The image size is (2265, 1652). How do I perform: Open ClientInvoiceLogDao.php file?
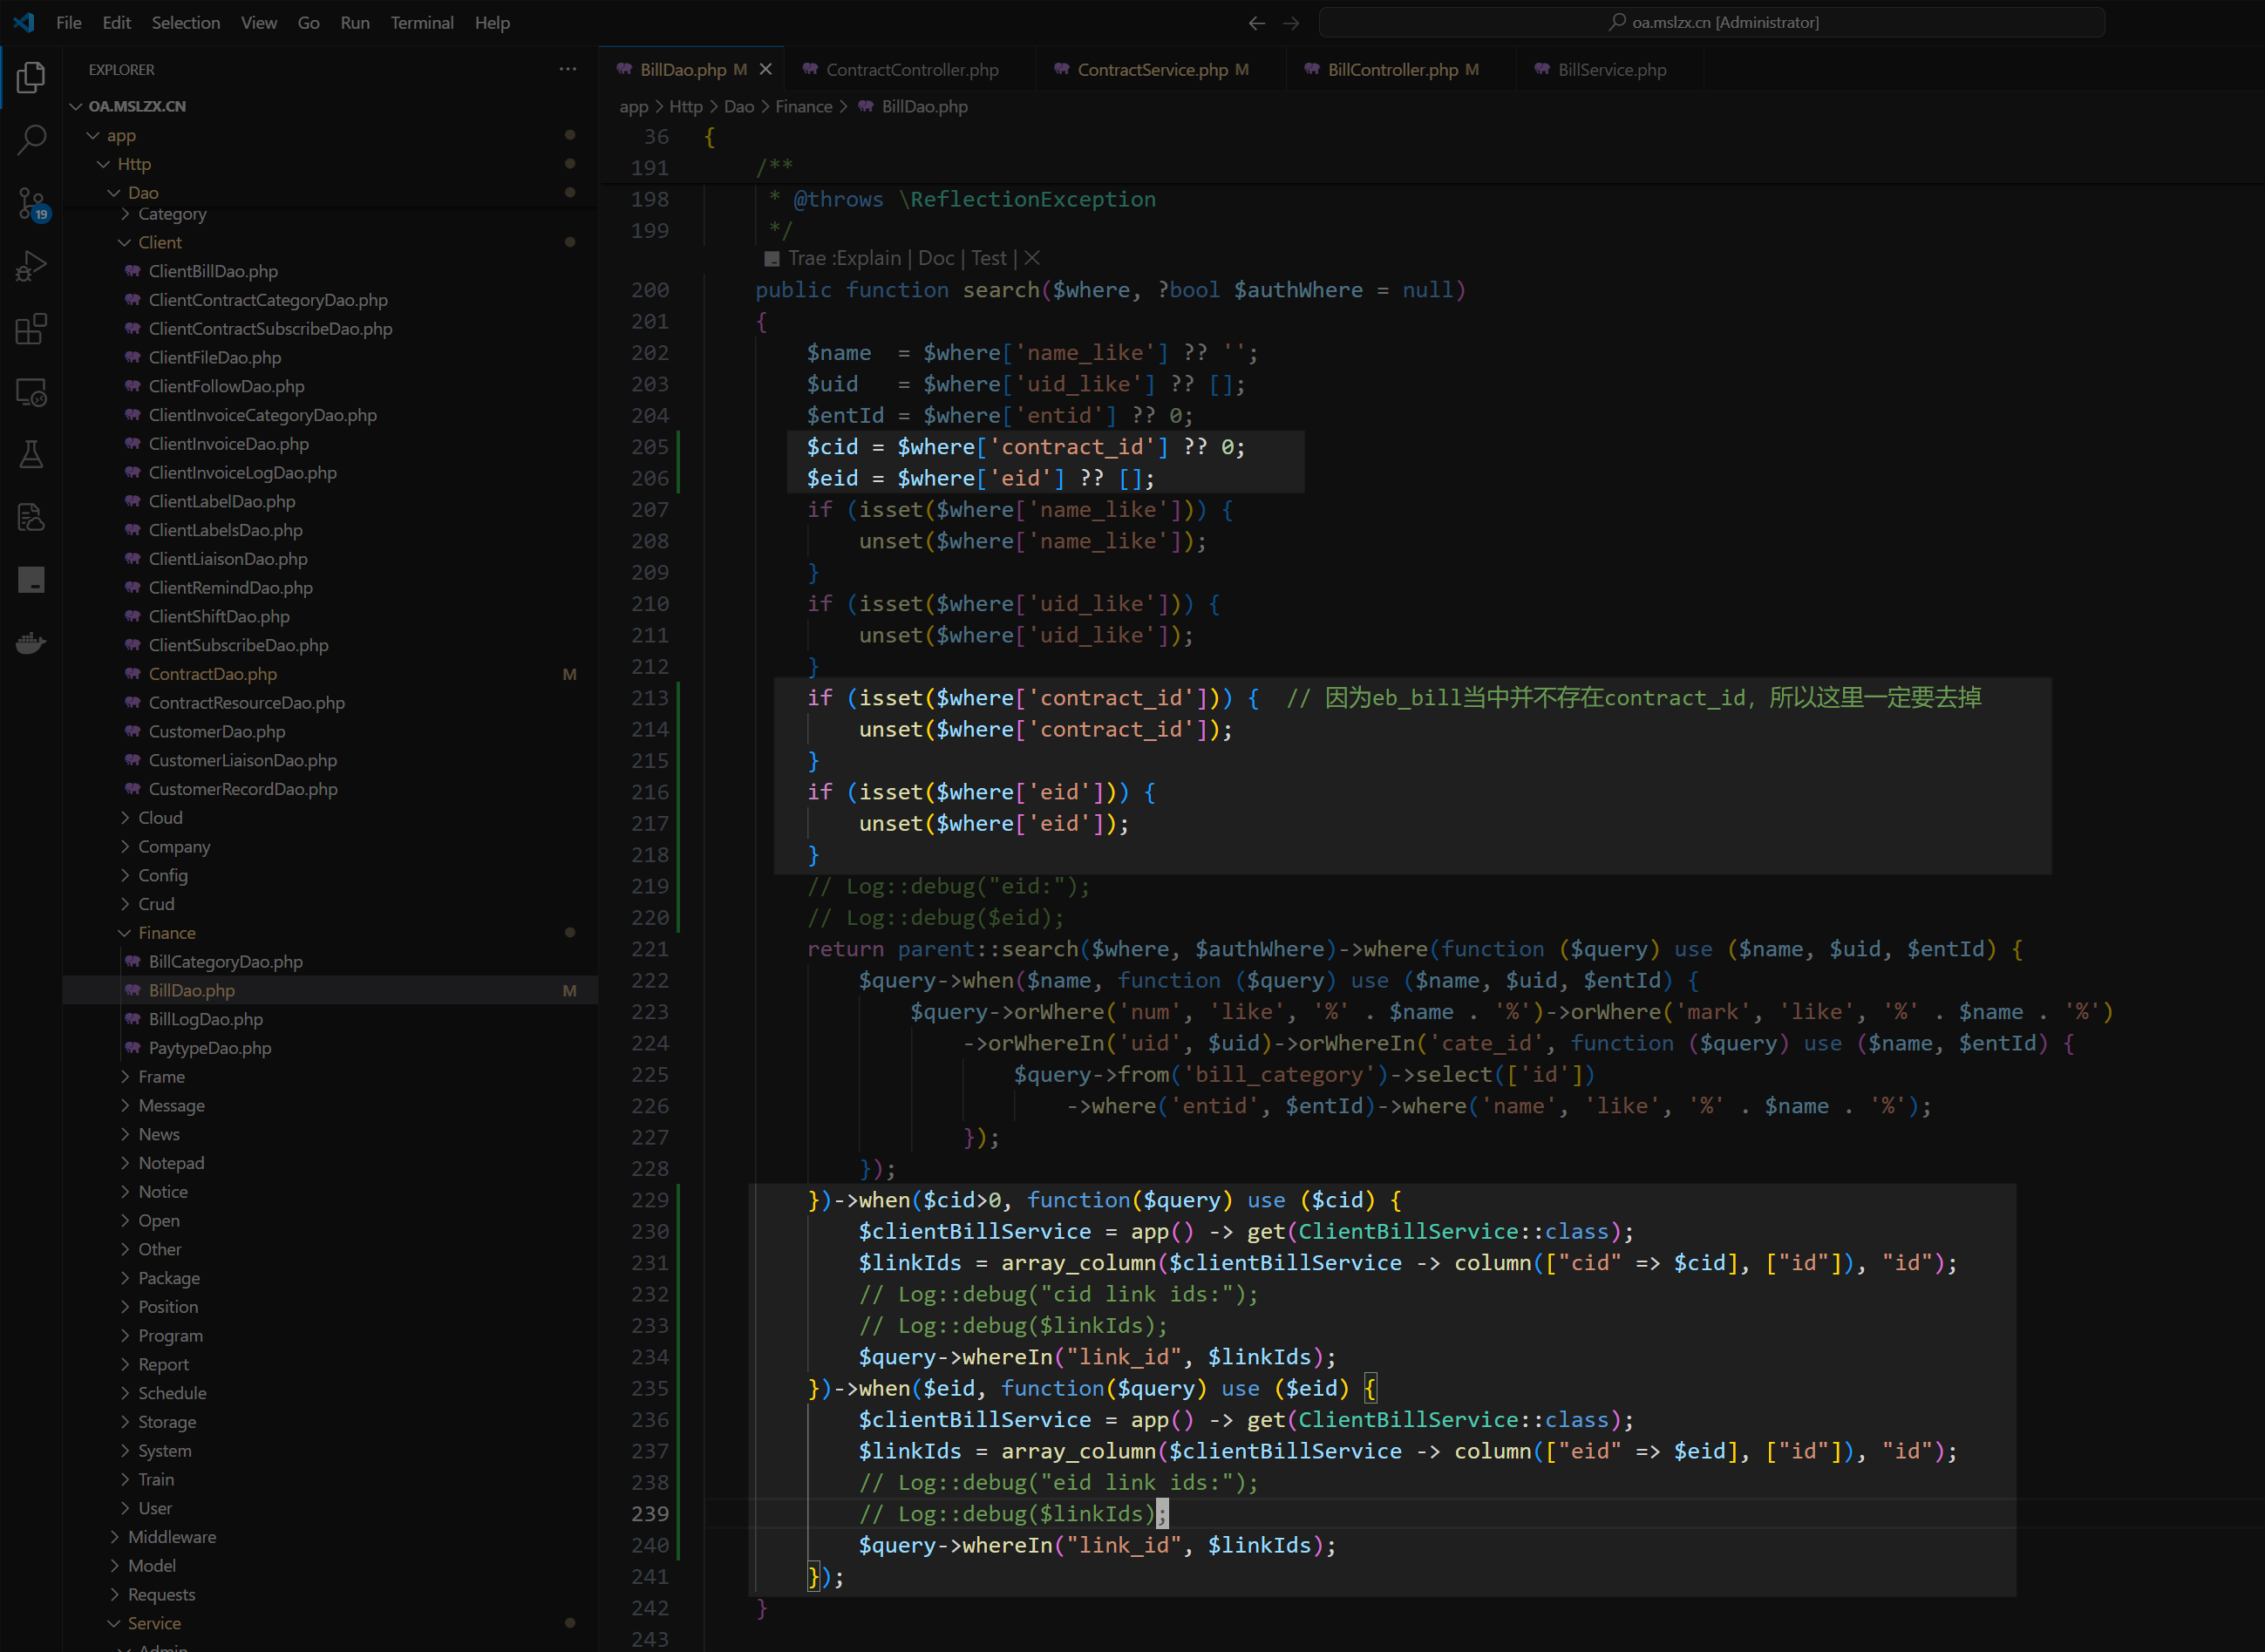click(x=242, y=472)
